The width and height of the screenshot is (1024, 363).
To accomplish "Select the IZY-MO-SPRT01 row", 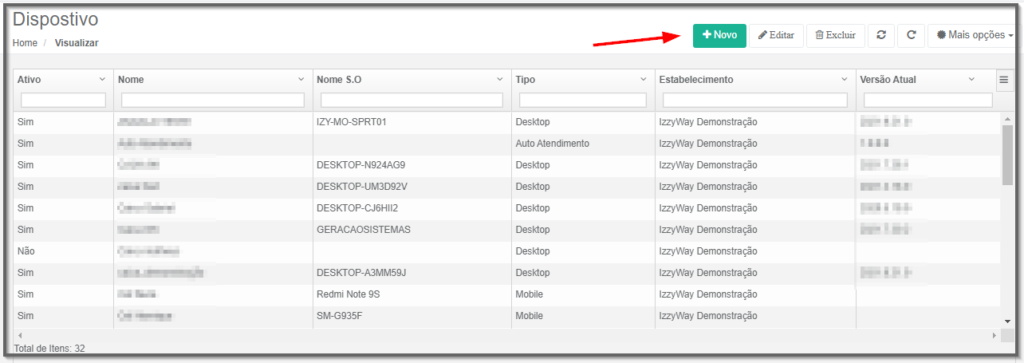I will (x=508, y=122).
